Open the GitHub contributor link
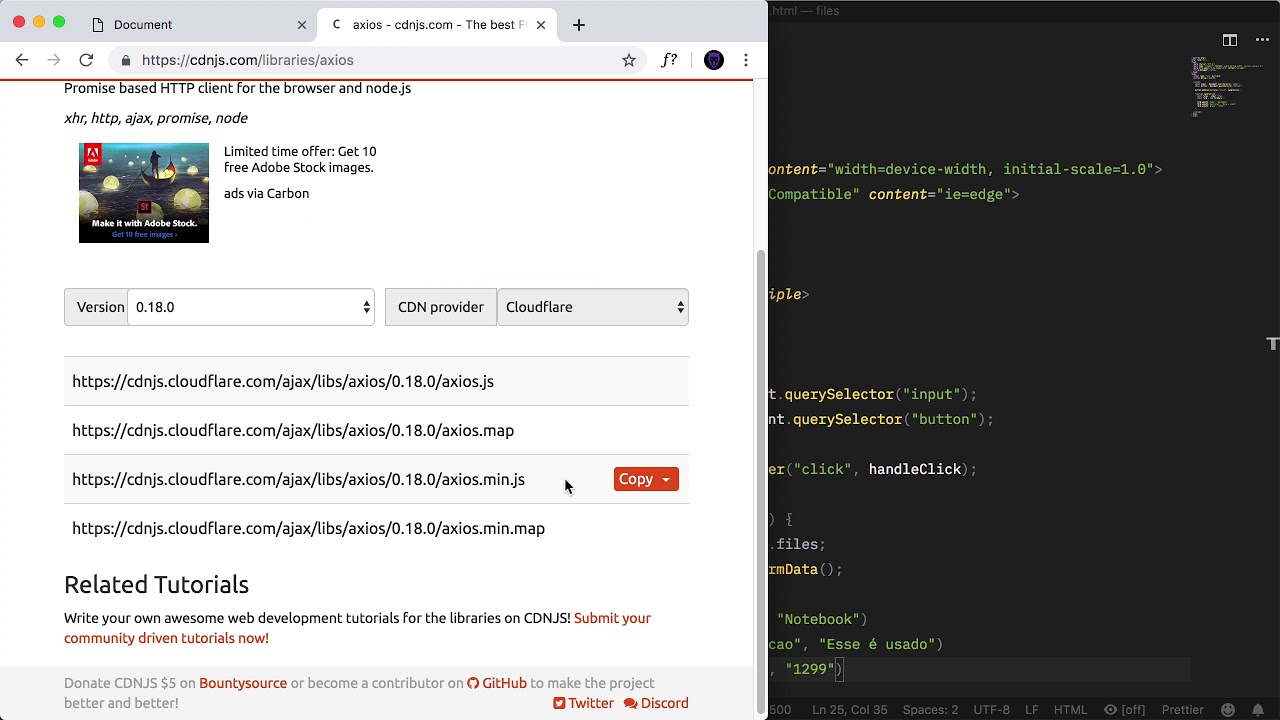Image resolution: width=1280 pixels, height=720 pixels. [497, 683]
